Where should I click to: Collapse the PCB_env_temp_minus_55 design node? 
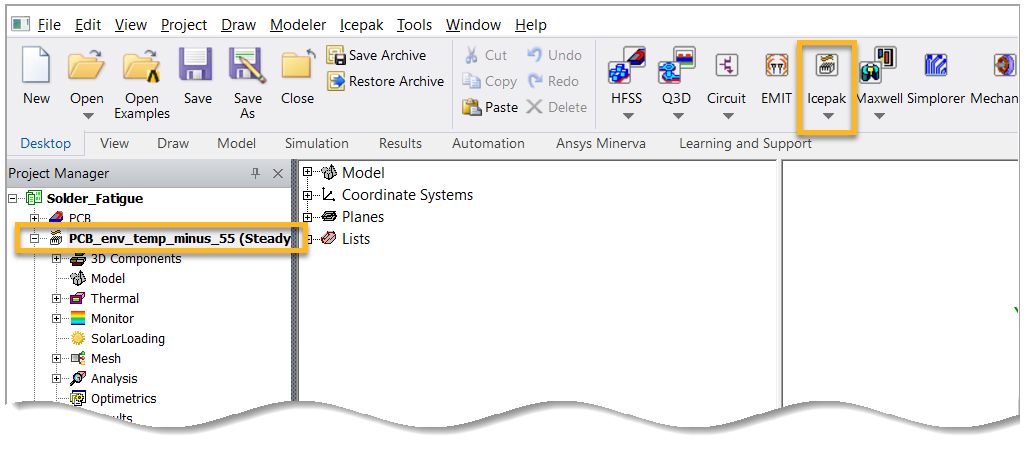click(35, 239)
